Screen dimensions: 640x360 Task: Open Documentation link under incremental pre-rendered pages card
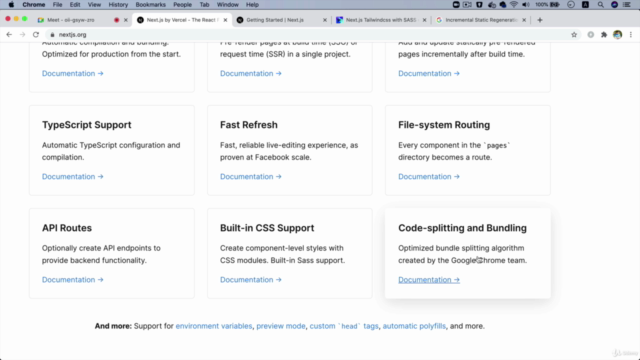click(x=429, y=73)
